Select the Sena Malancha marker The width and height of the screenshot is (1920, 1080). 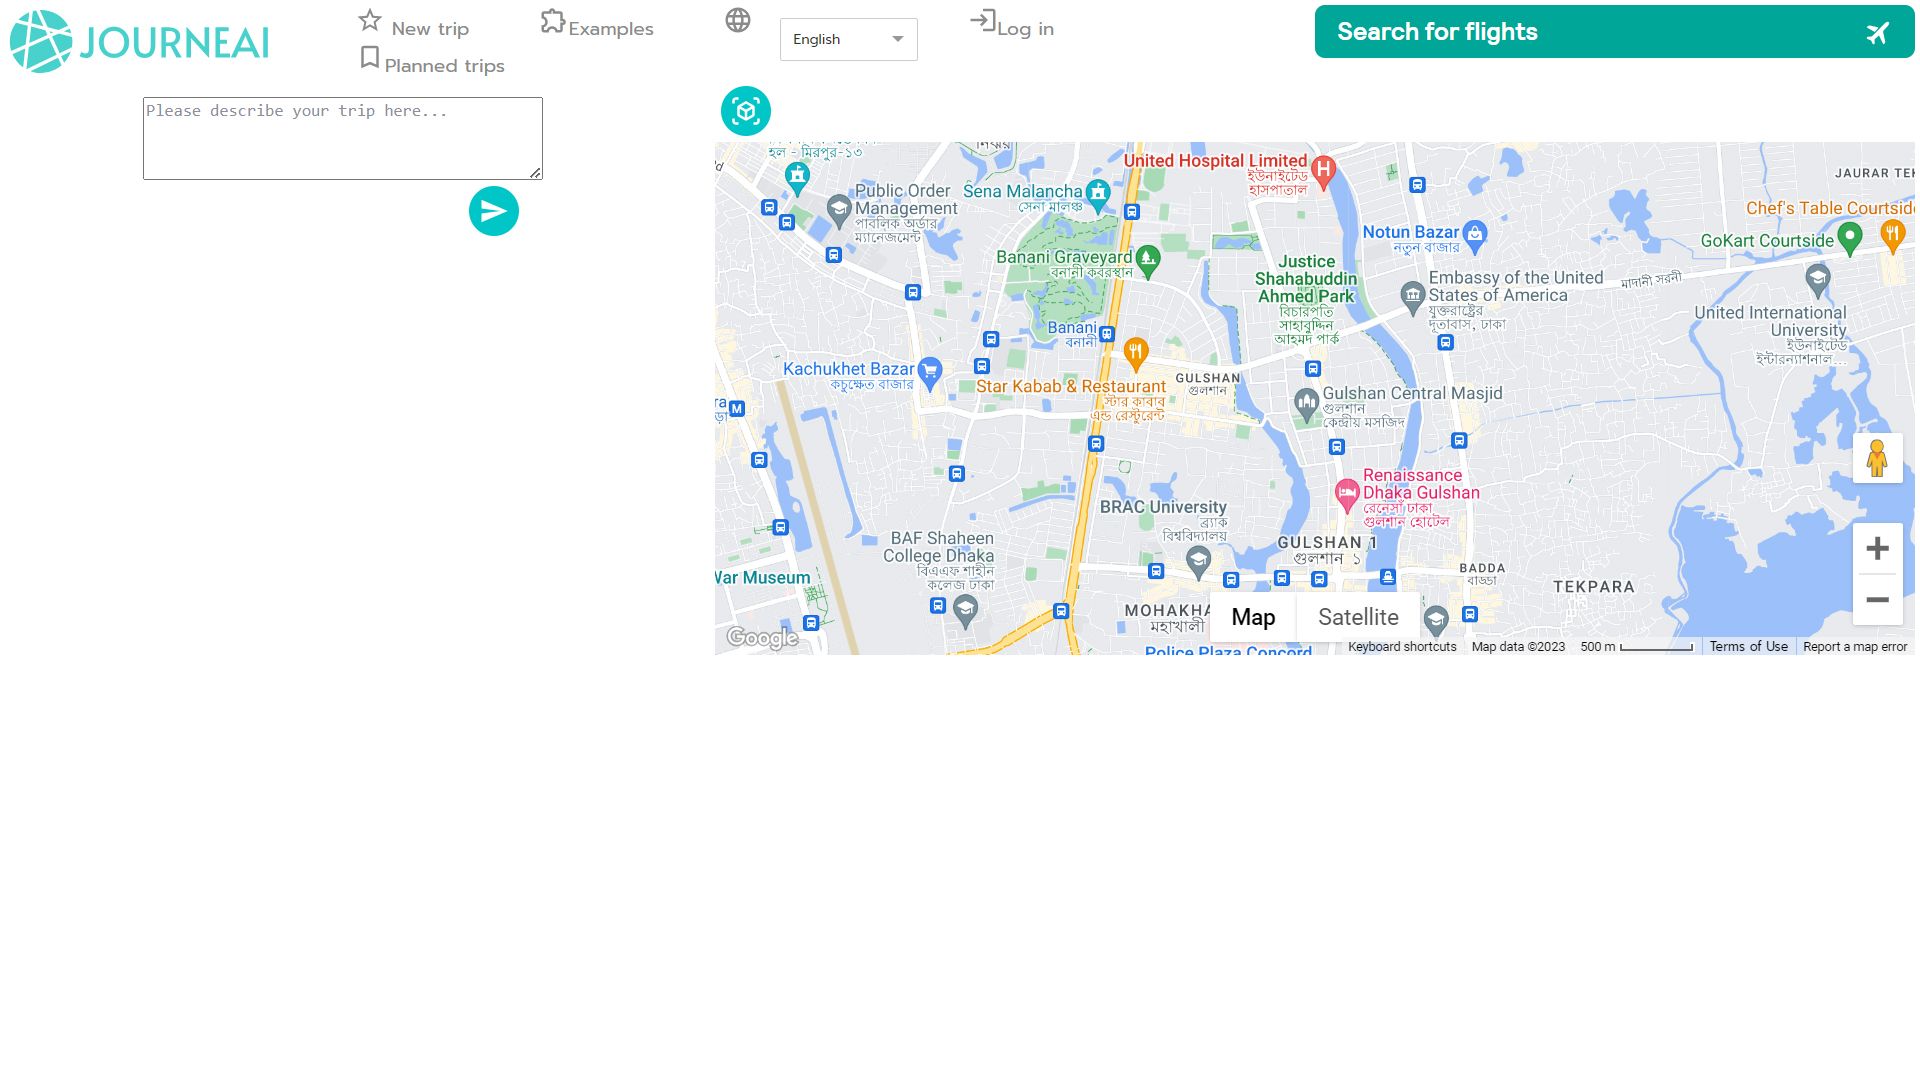point(1098,194)
